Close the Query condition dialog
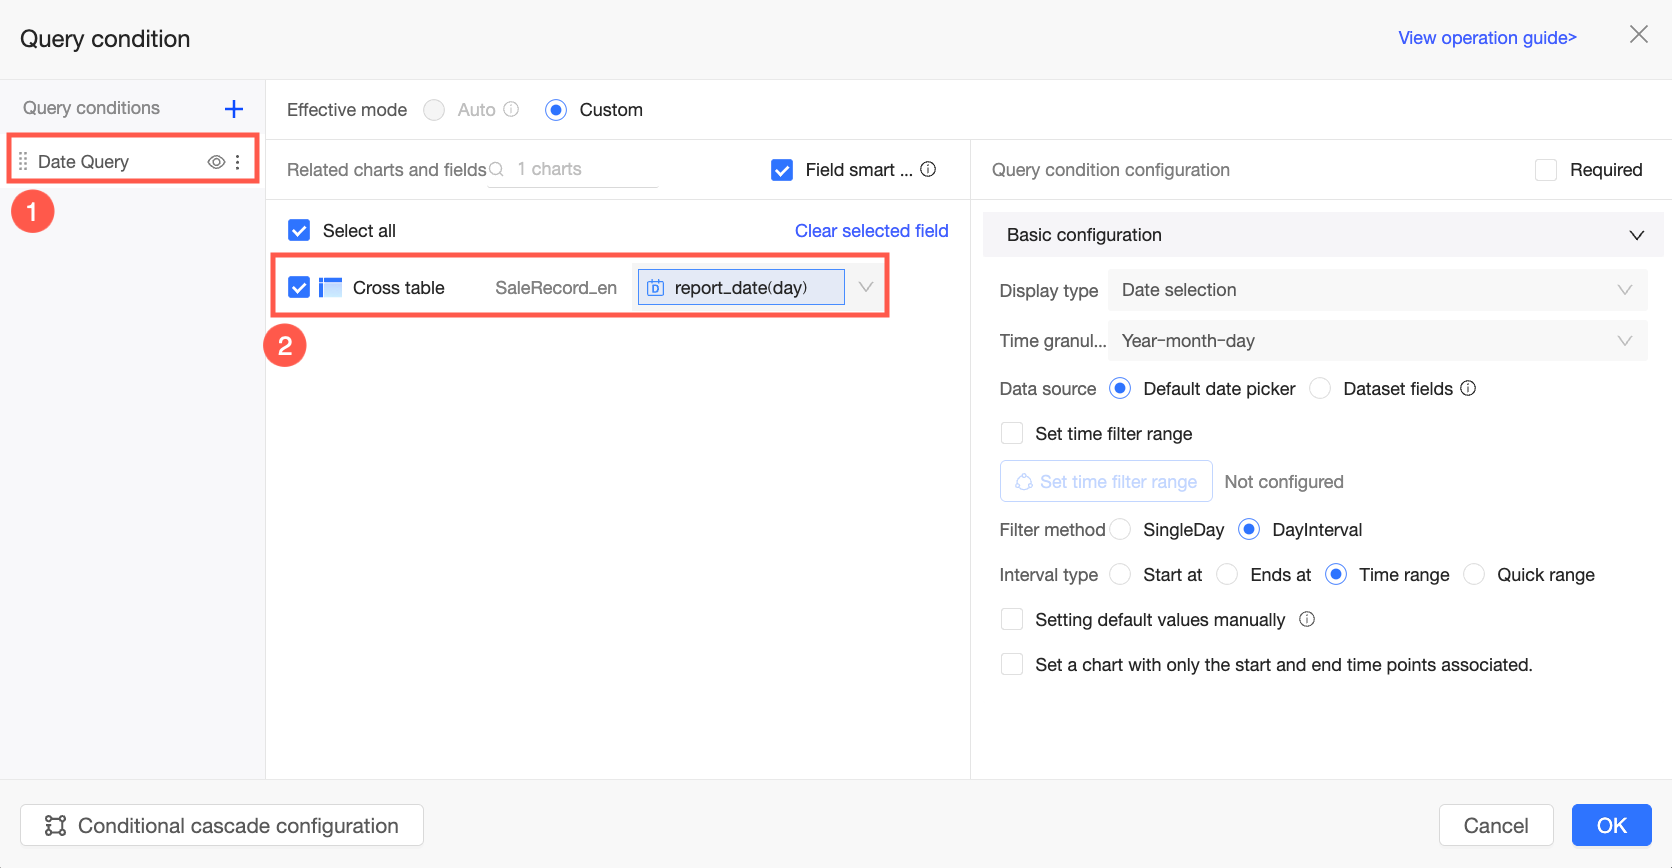The height and width of the screenshot is (868, 1672). click(1638, 35)
